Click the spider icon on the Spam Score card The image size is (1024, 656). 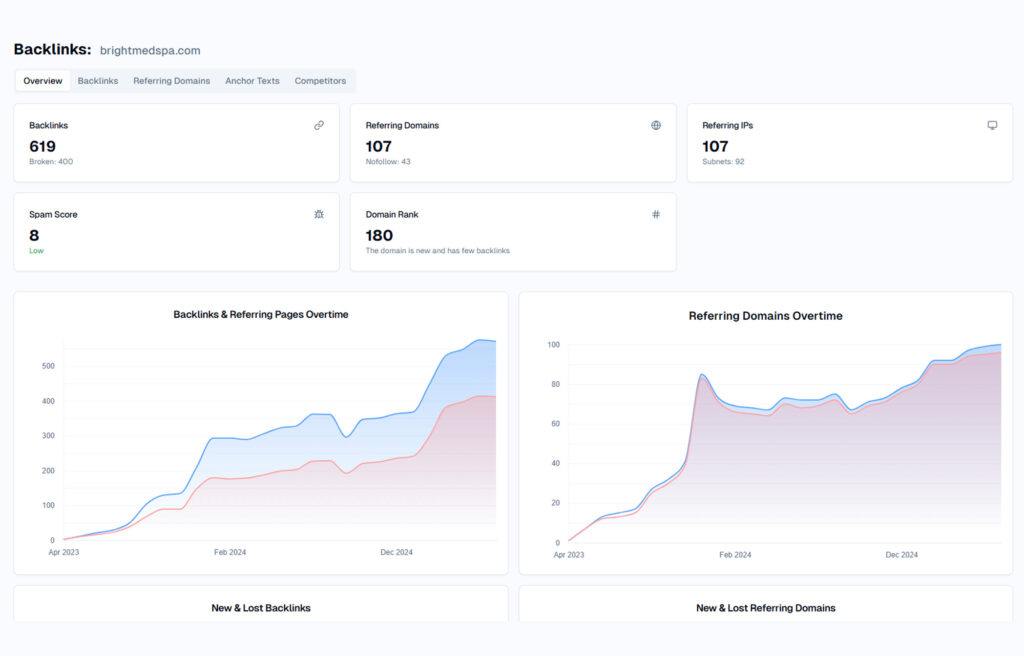(x=319, y=213)
